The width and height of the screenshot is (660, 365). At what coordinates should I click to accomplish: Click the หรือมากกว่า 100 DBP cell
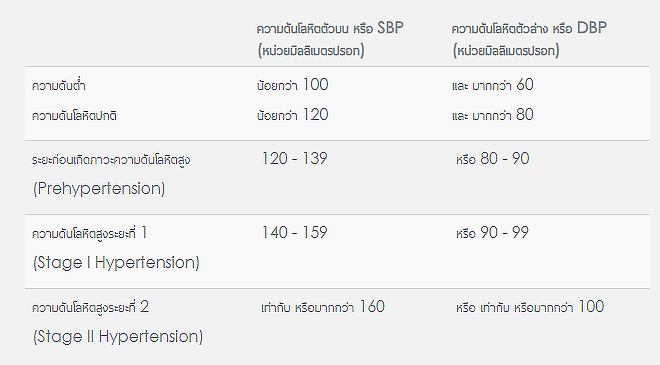(x=530, y=307)
